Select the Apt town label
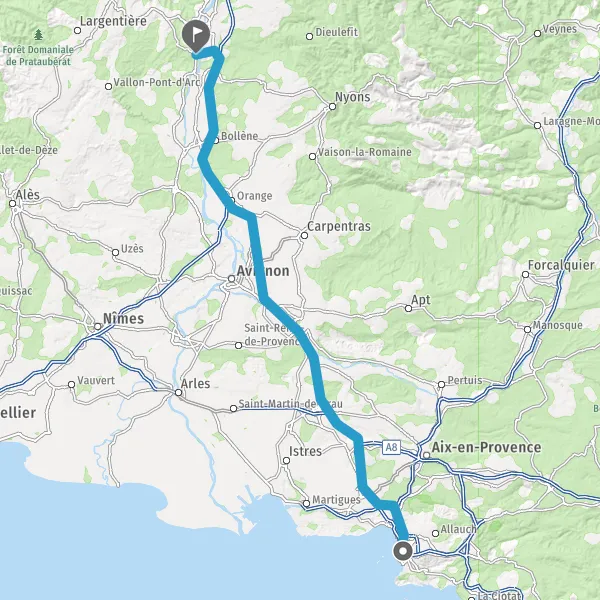Screen dimensions: 600x600 click(421, 300)
